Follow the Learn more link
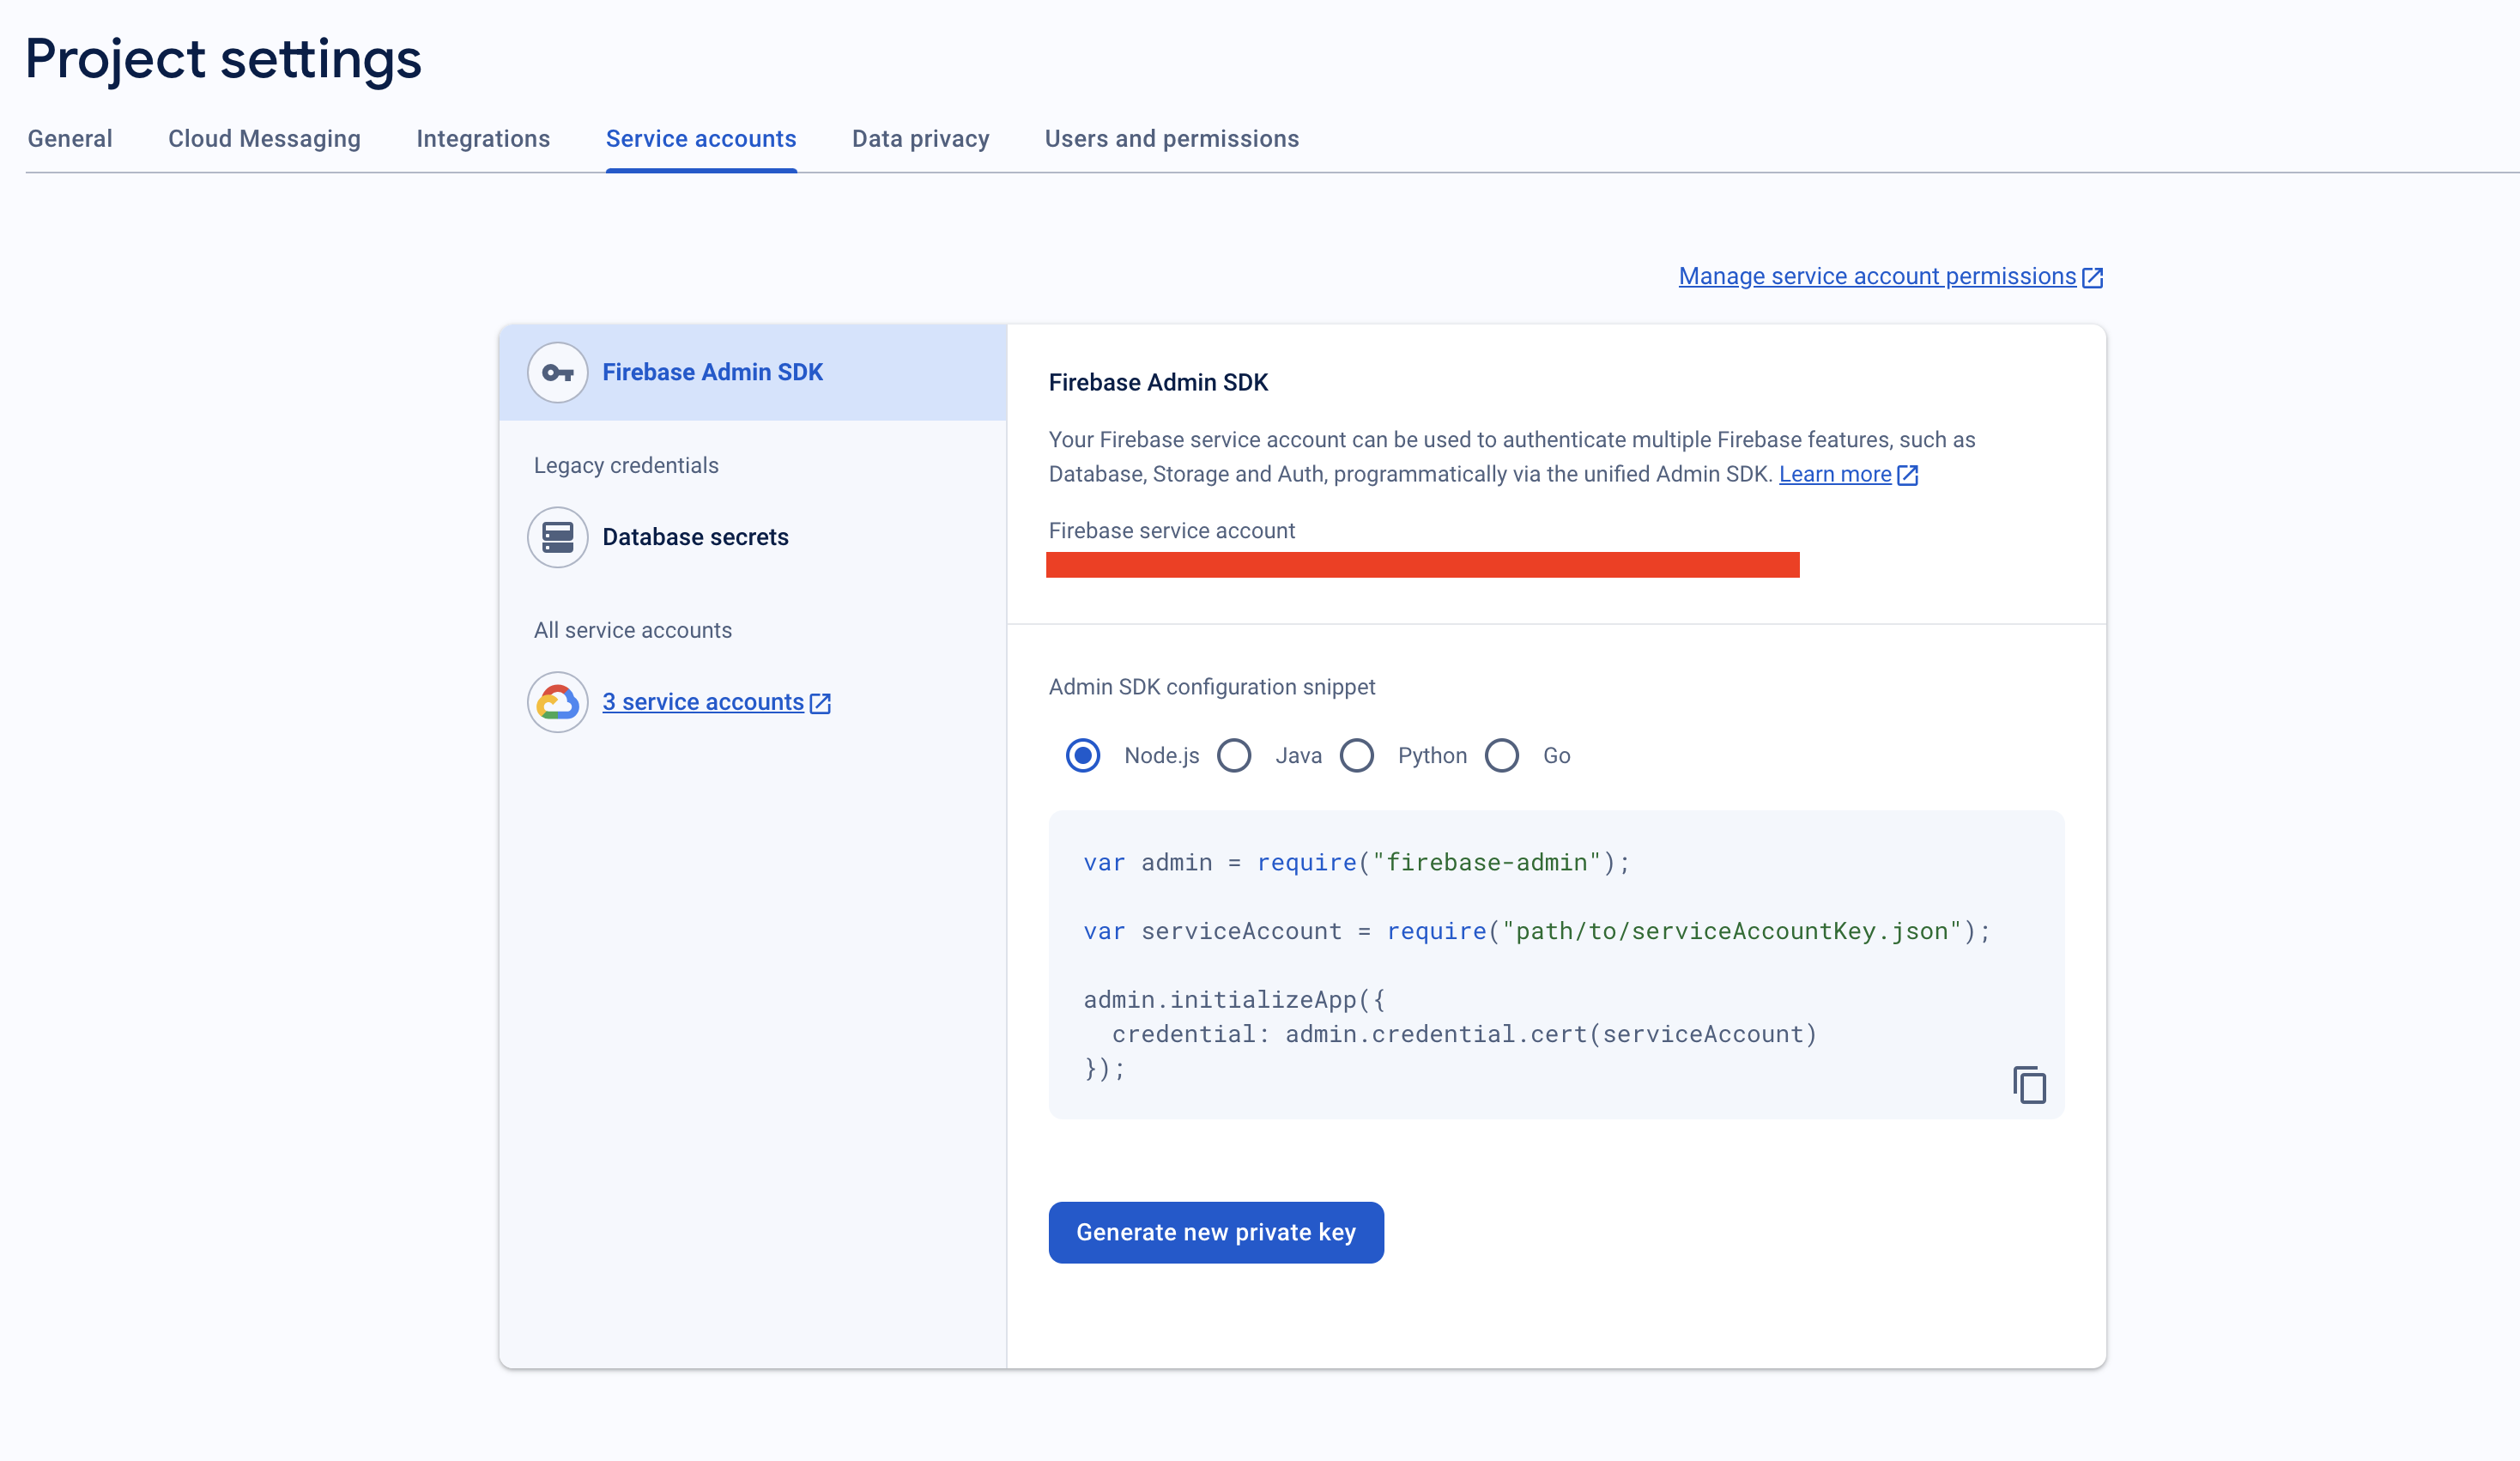2520x1461 pixels. click(x=1835, y=474)
